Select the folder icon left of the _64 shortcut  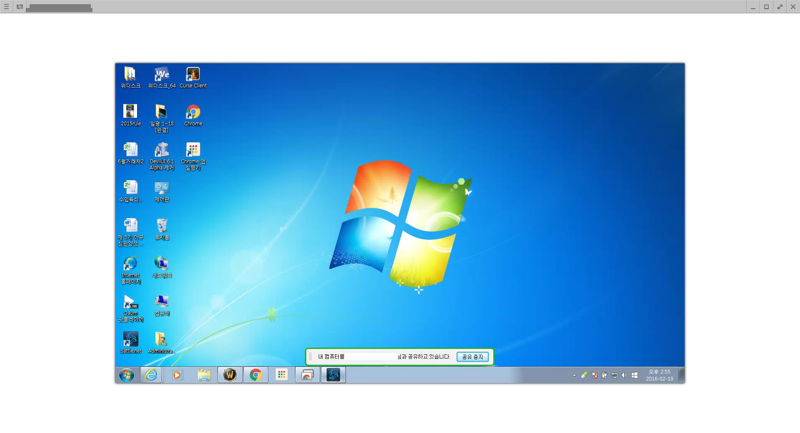pos(131,78)
